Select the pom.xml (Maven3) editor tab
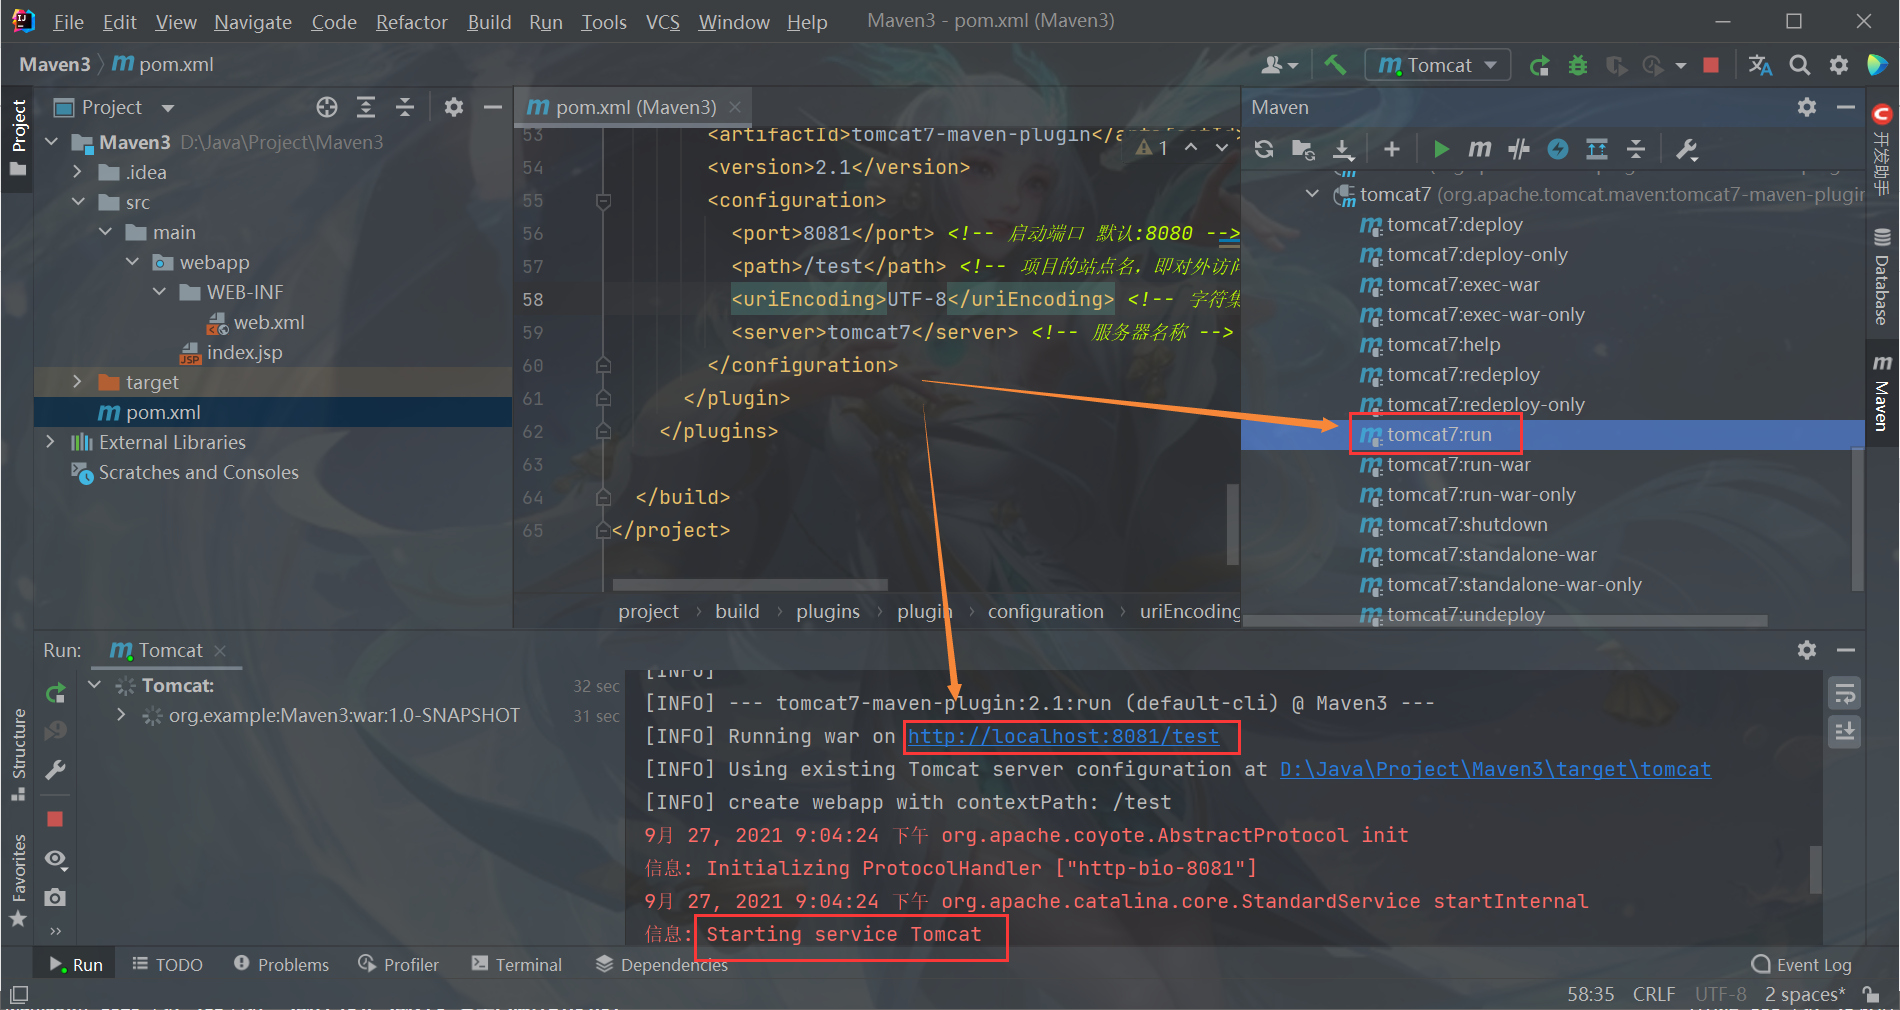This screenshot has height=1010, width=1900. tap(635, 107)
